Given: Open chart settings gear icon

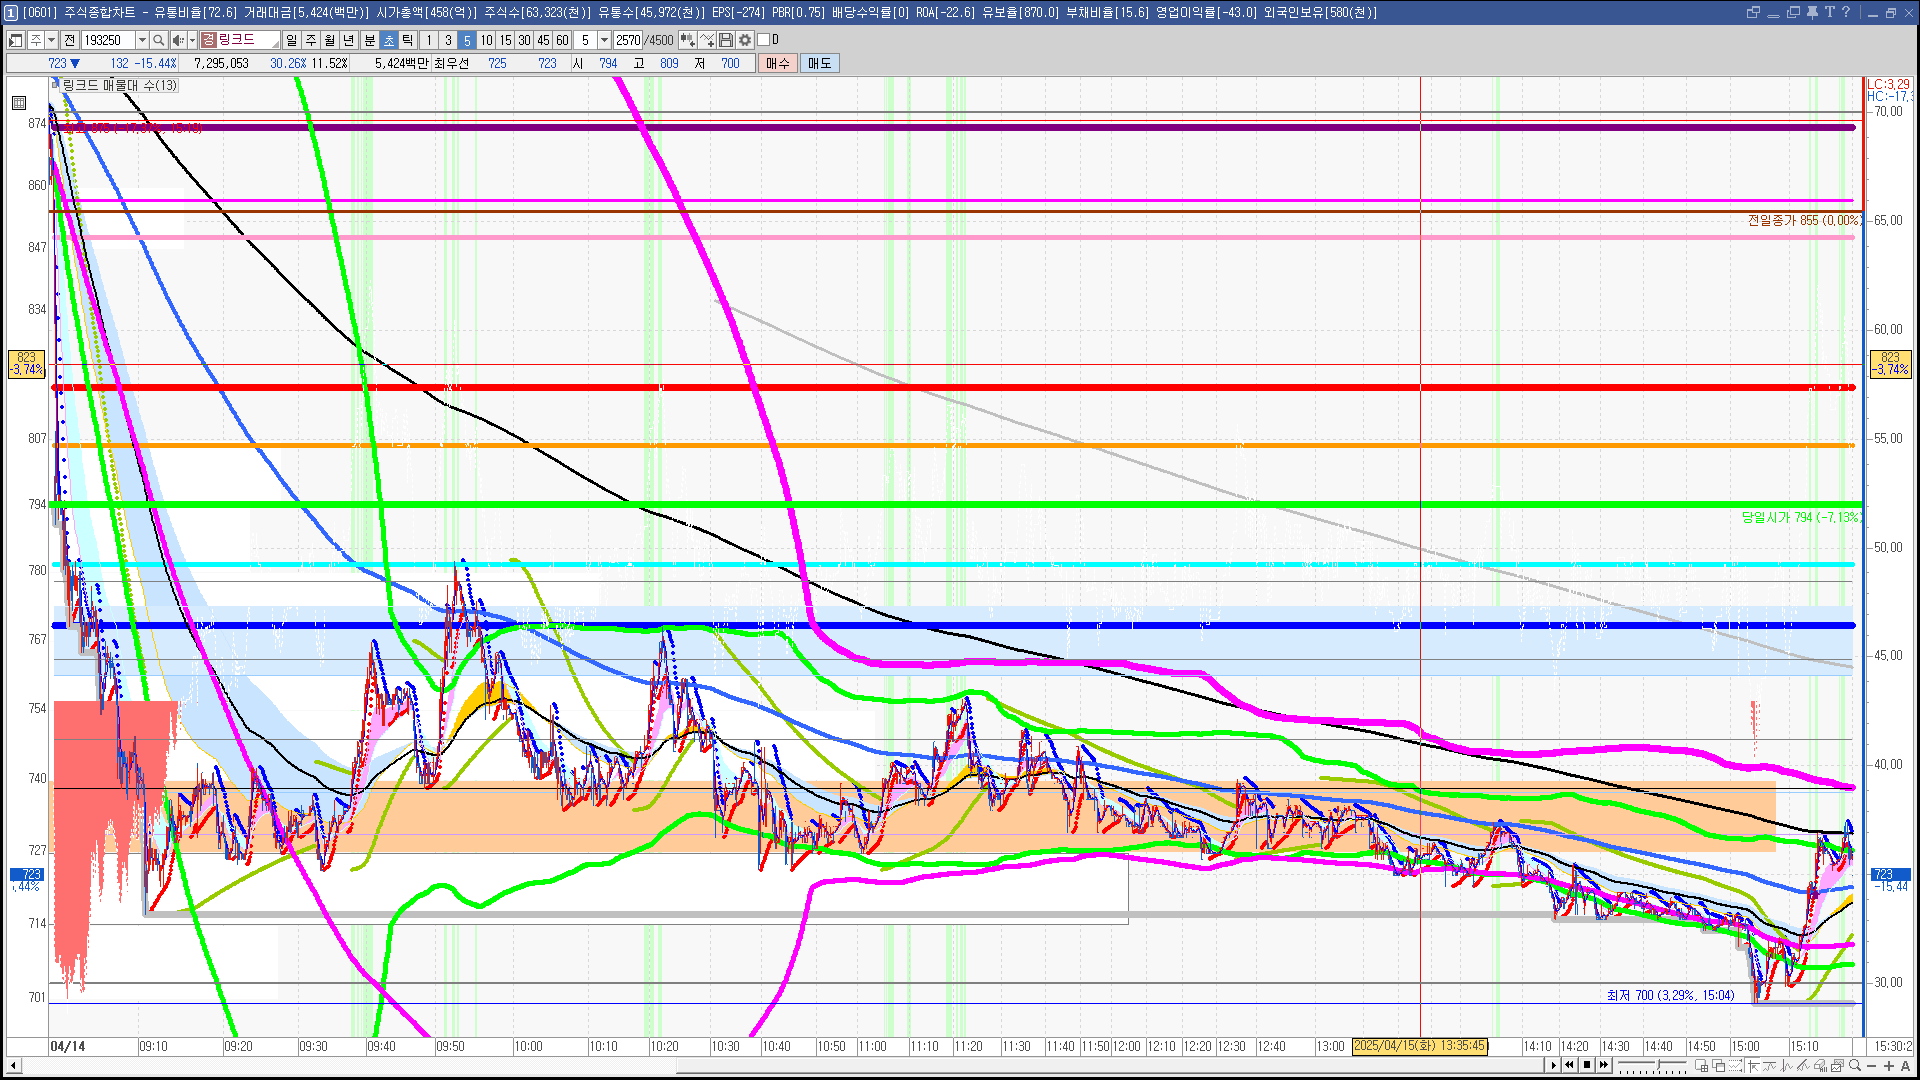Looking at the screenshot, I should tap(745, 40).
